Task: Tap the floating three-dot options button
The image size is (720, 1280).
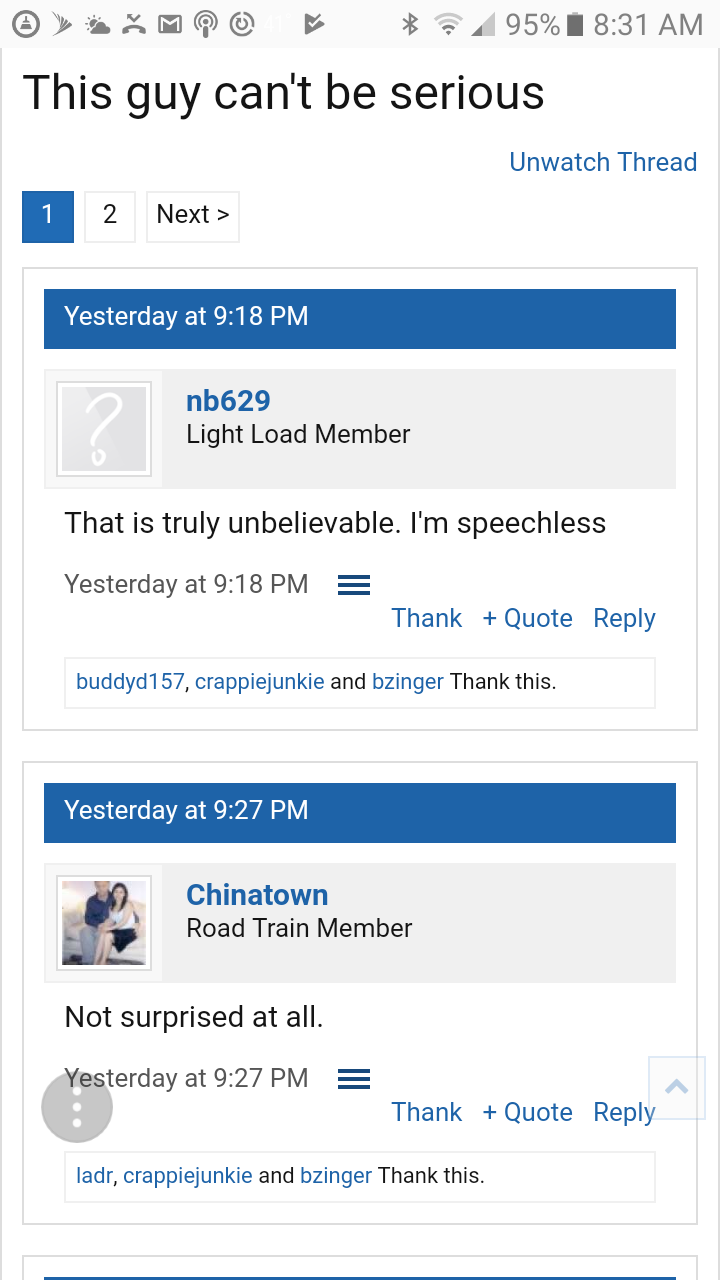Action: [77, 1107]
